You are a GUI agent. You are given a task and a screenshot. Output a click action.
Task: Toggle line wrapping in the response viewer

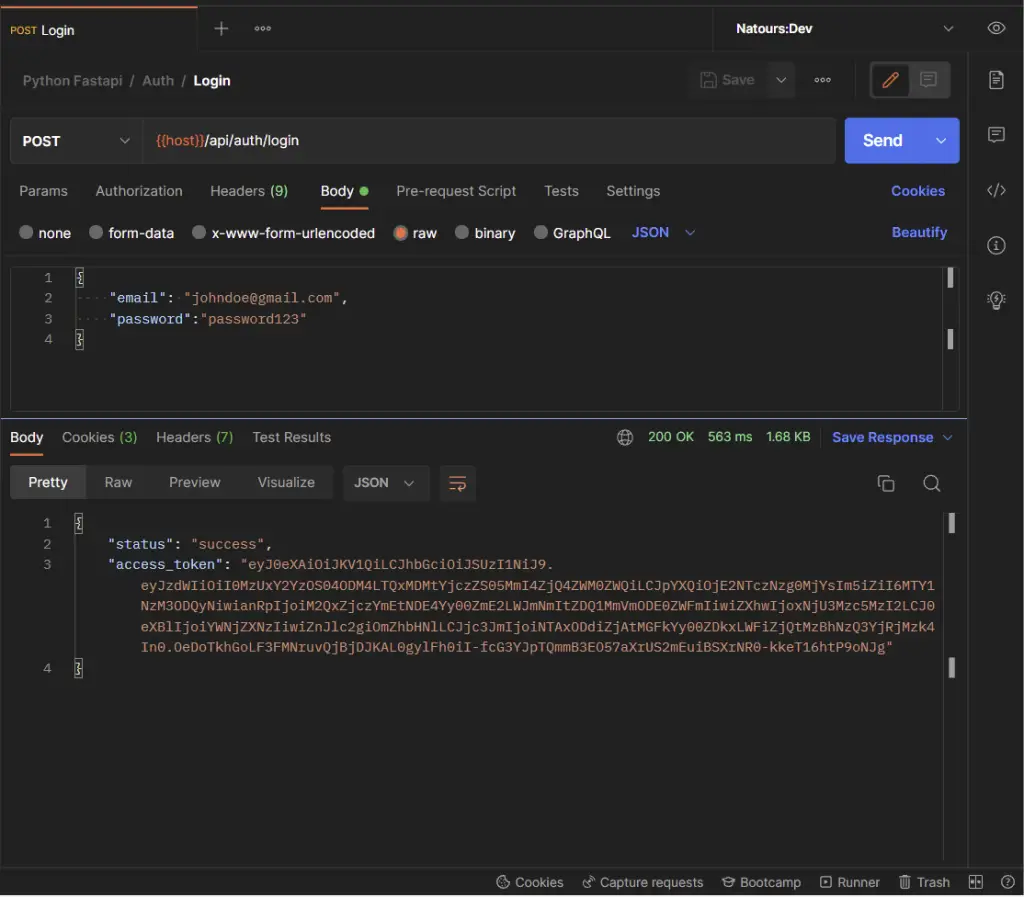(x=458, y=483)
